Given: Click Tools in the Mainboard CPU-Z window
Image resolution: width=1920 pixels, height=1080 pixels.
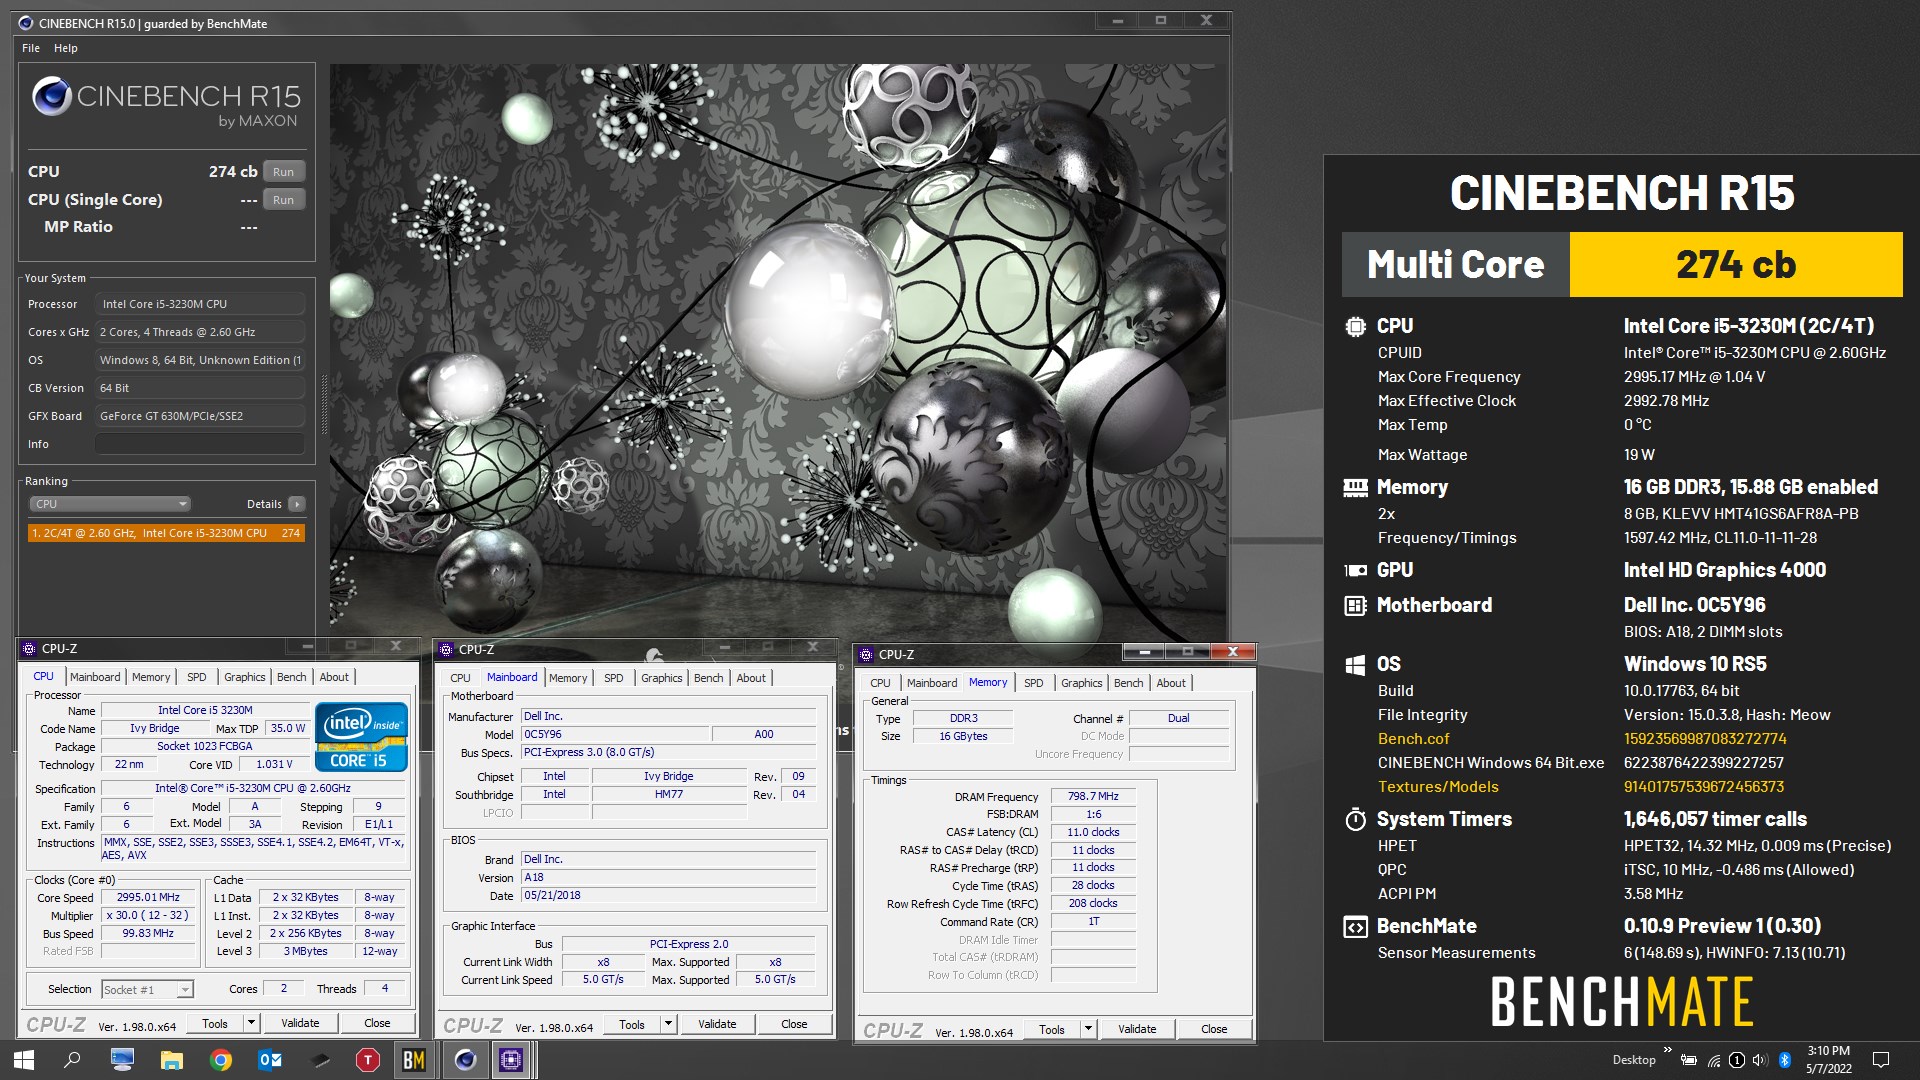Looking at the screenshot, I should 632,1024.
